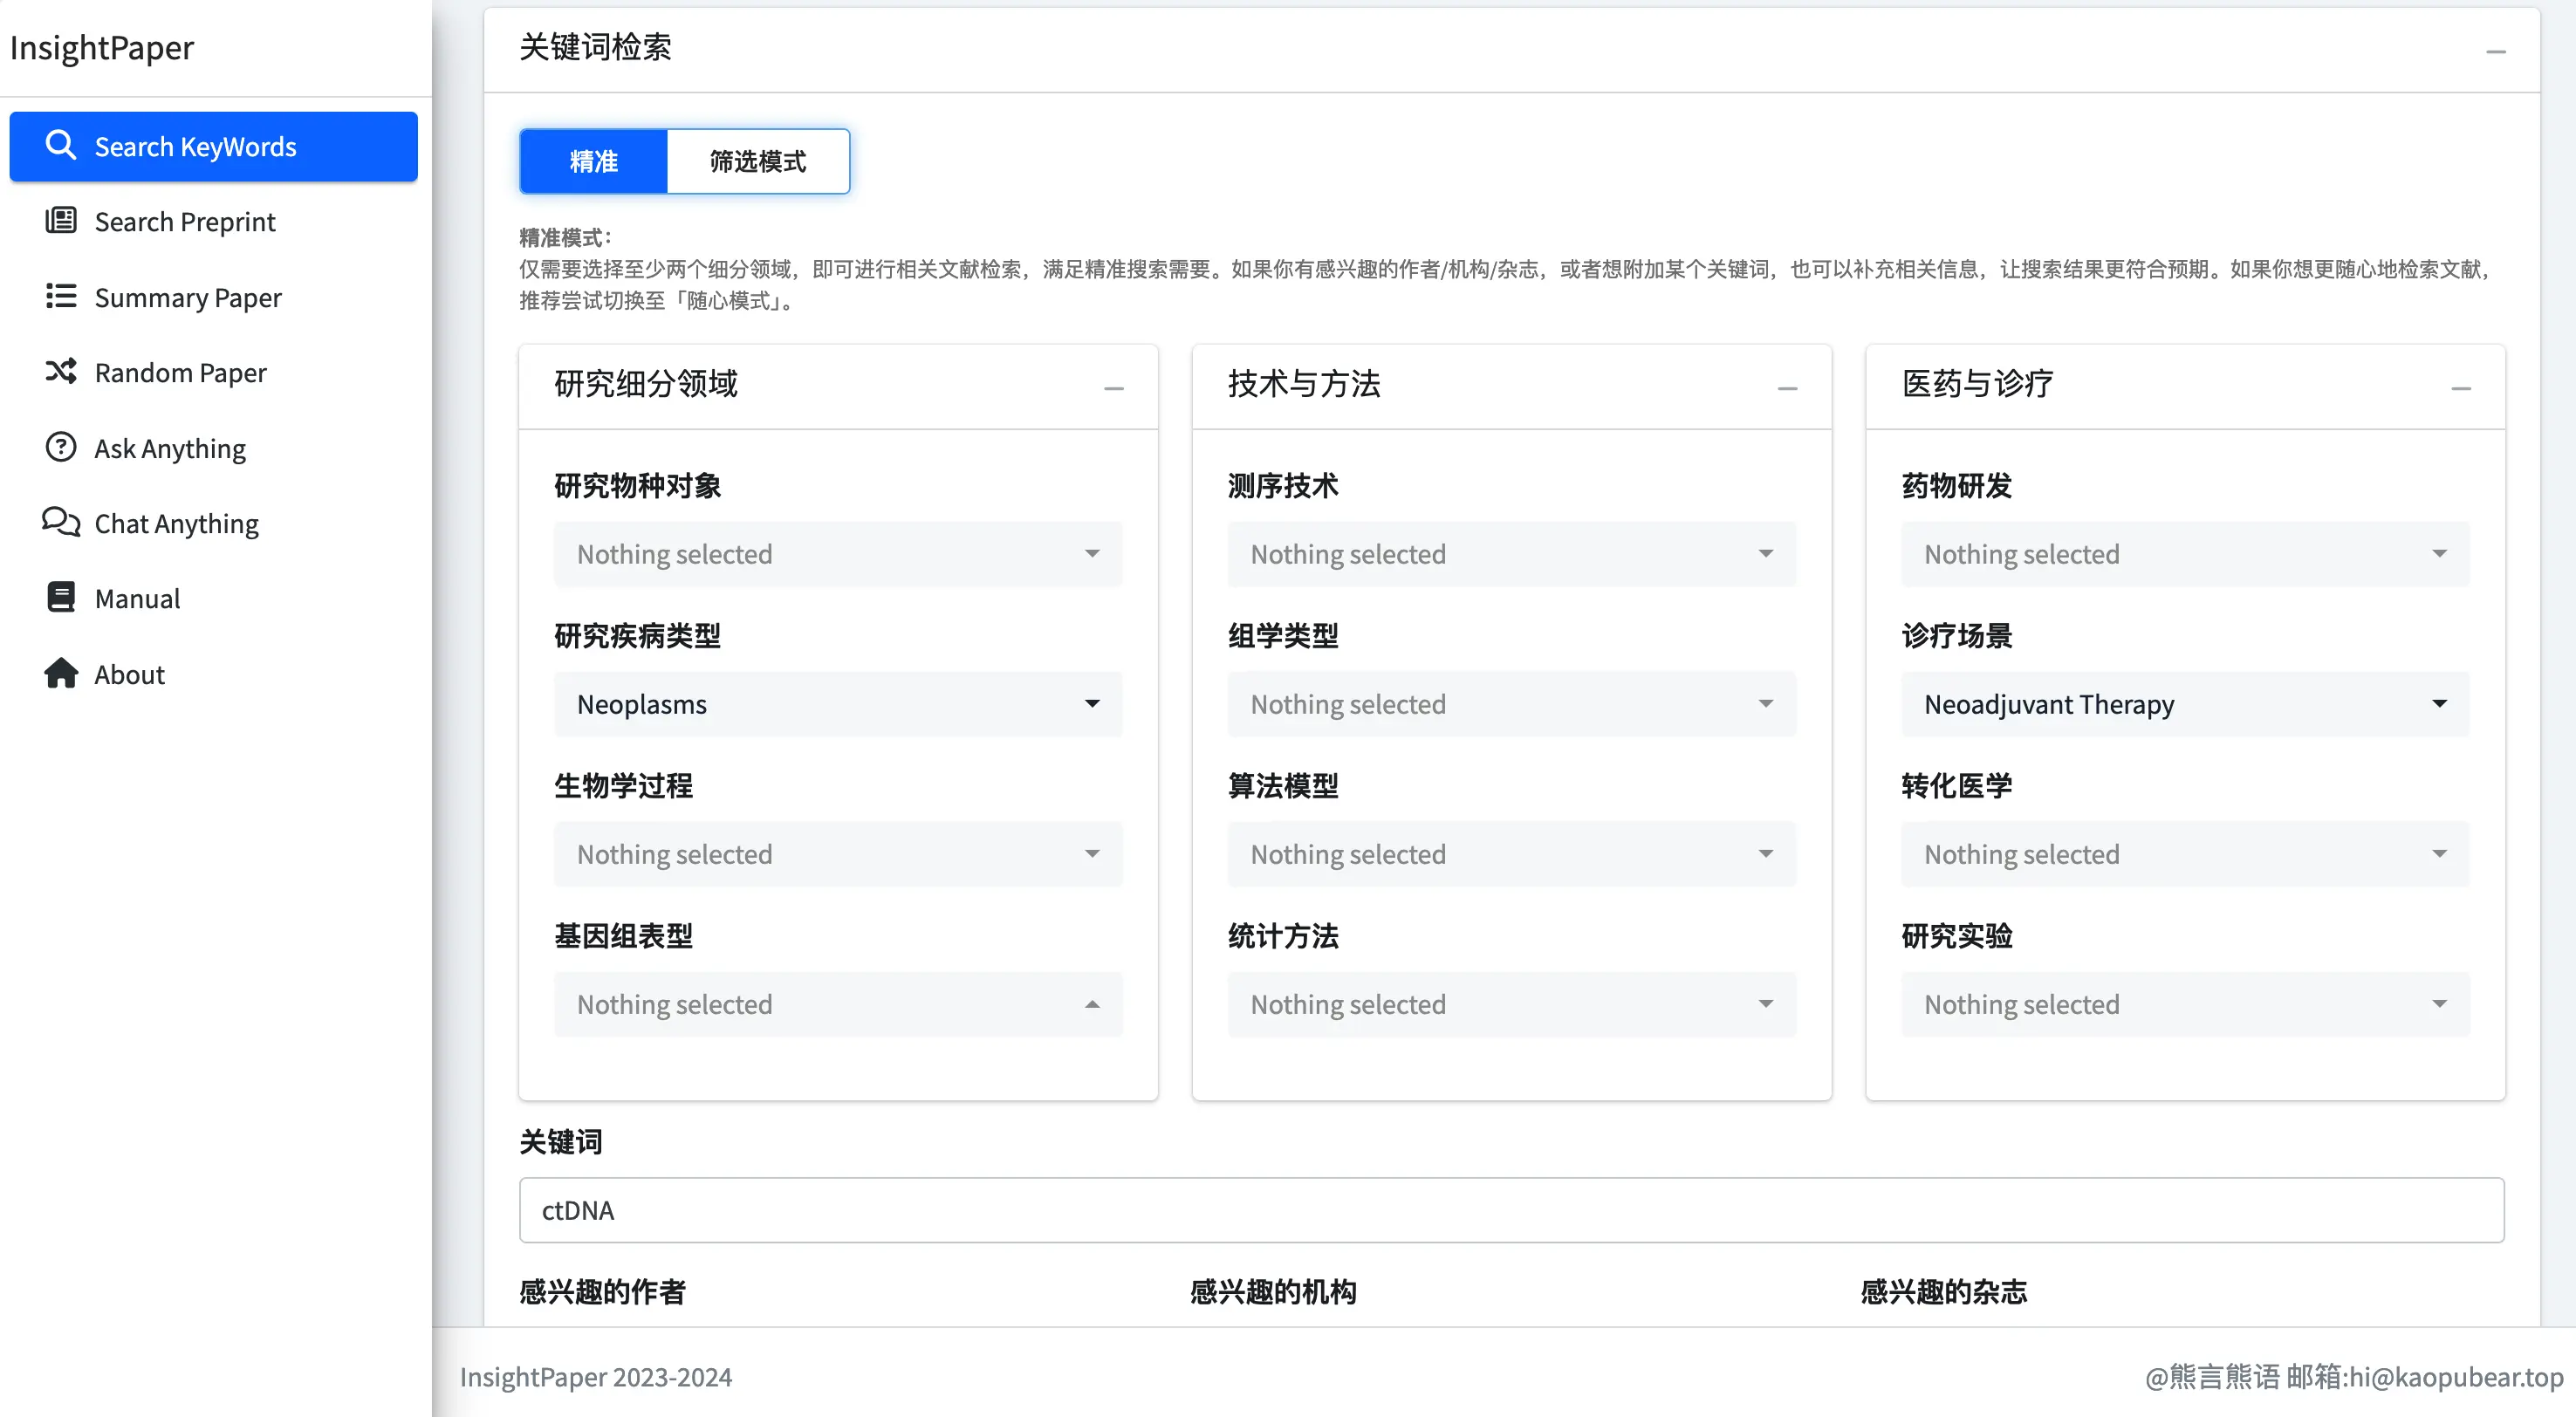This screenshot has width=2576, height=1417.
Task: Click the 医药与诊疗 panel title
Action: 1978,384
